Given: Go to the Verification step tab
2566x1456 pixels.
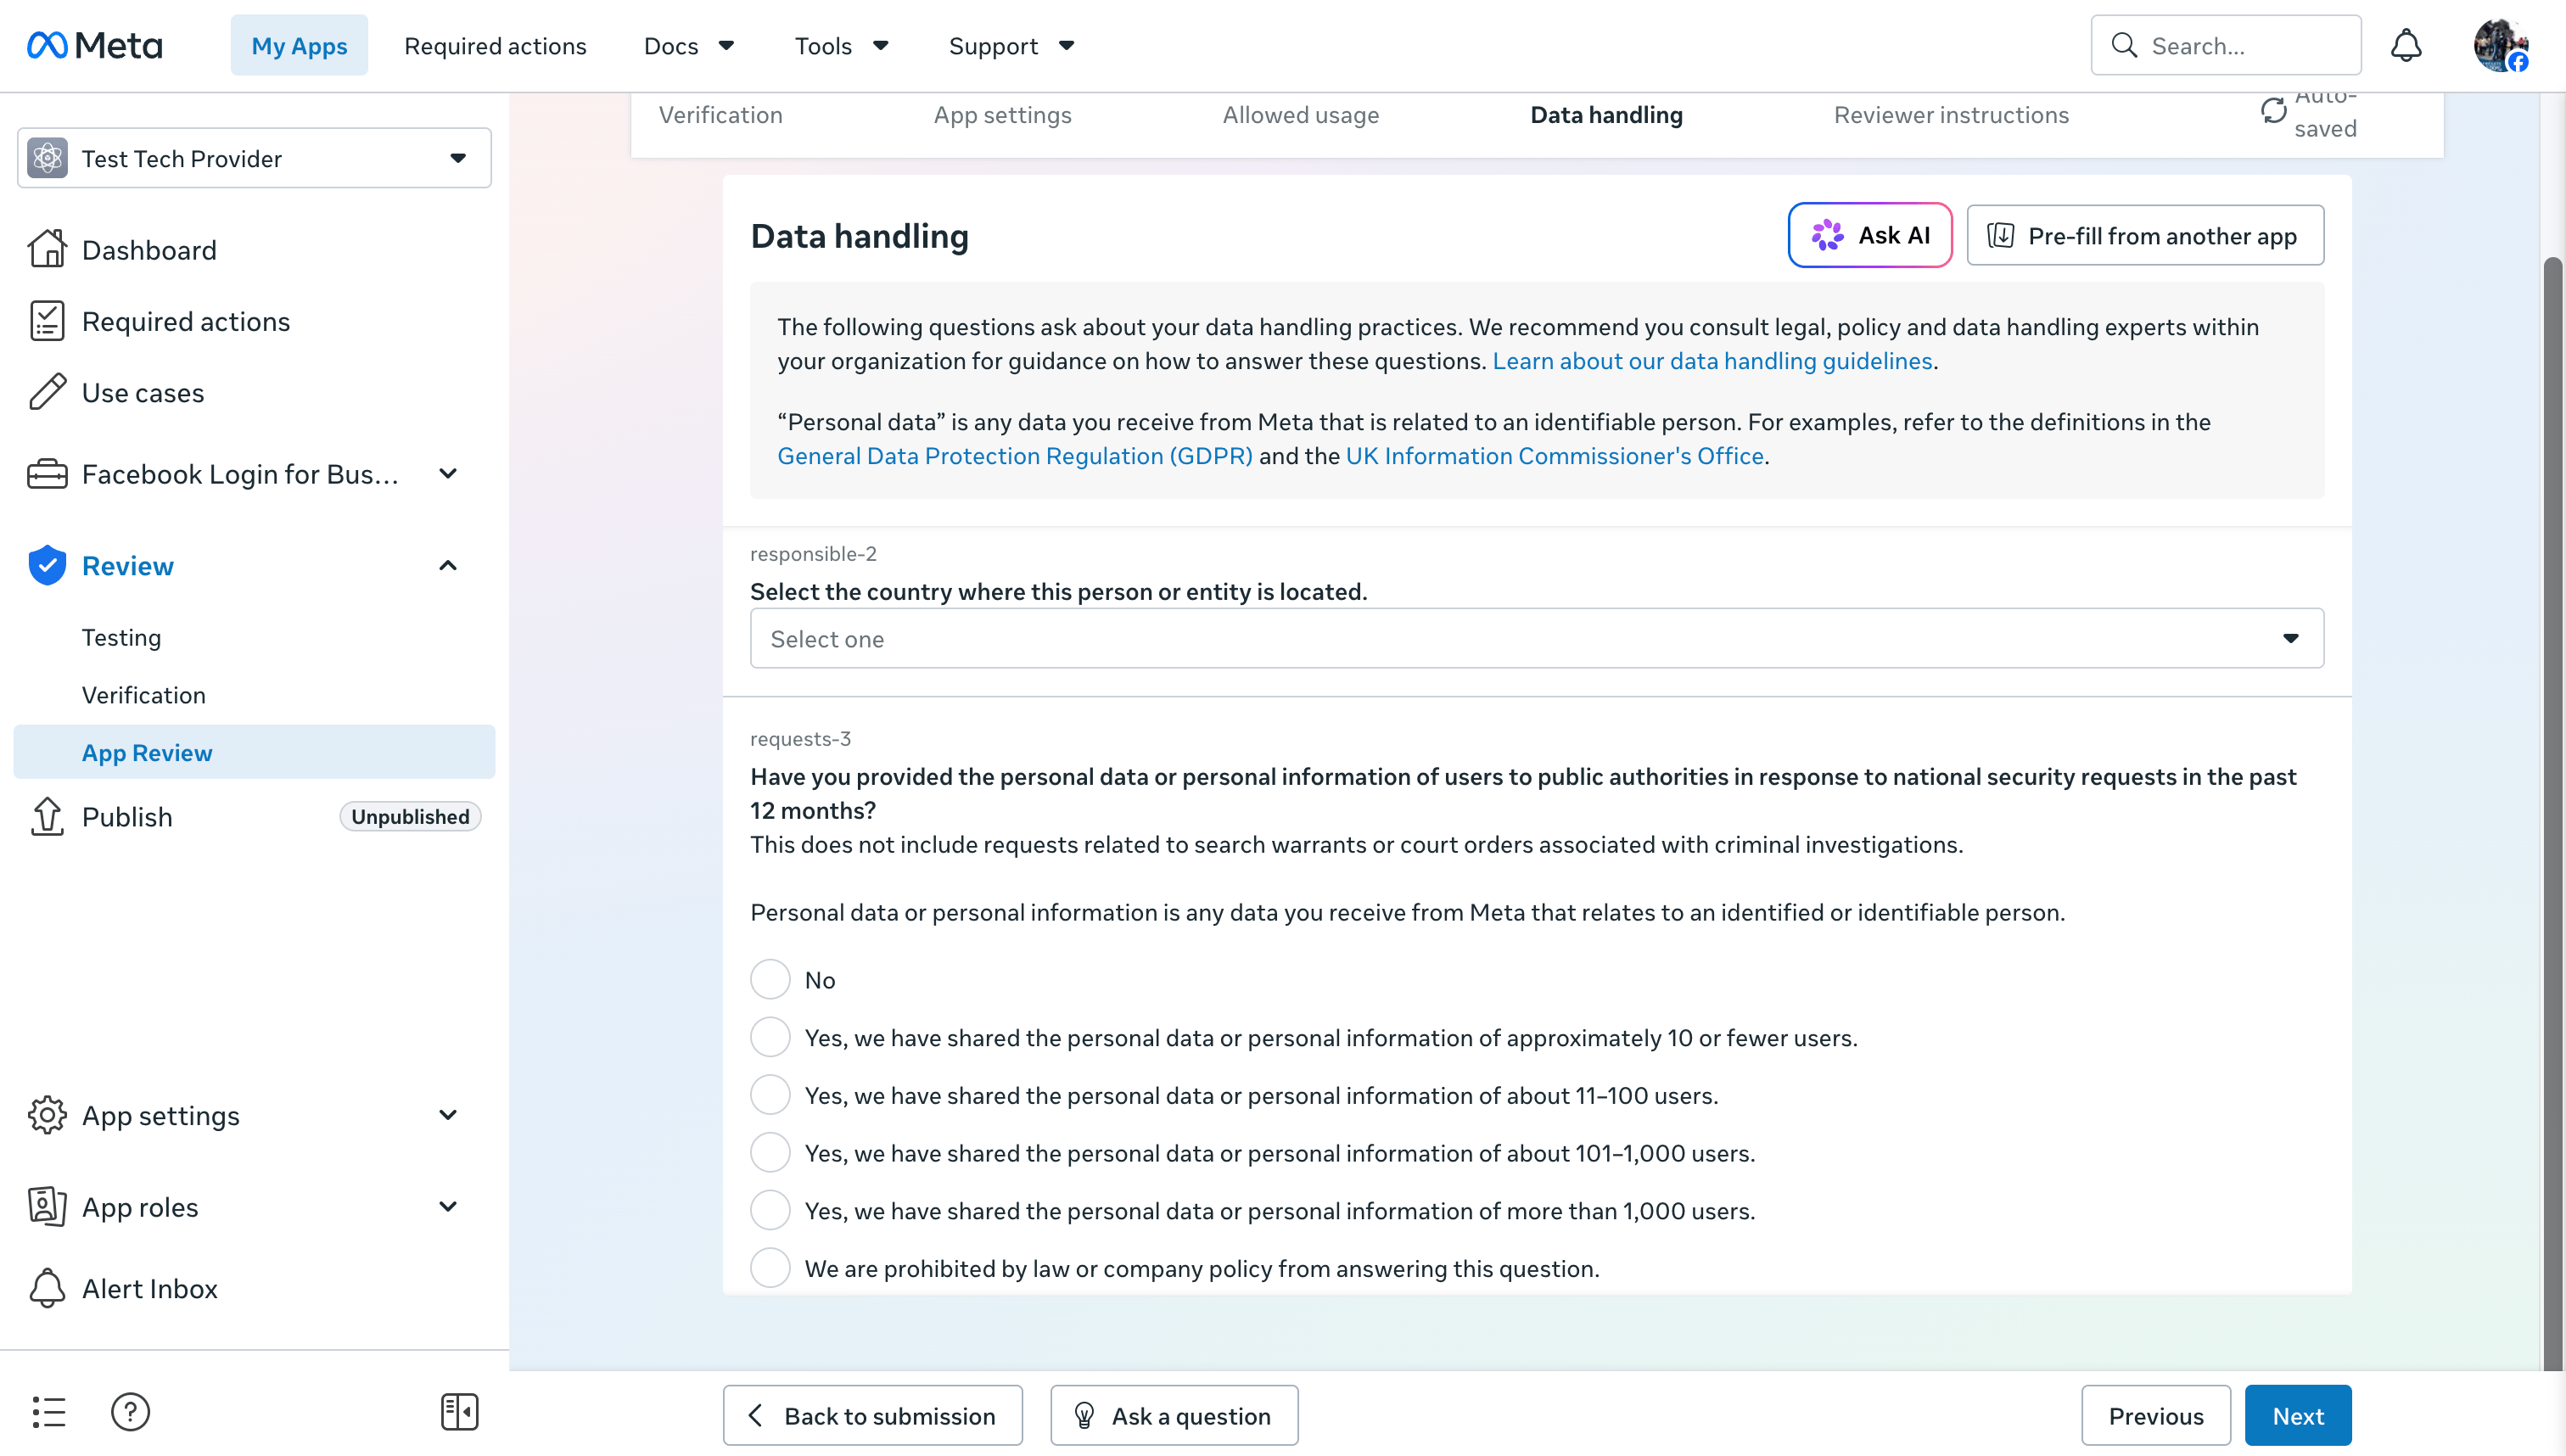Looking at the screenshot, I should (x=720, y=115).
